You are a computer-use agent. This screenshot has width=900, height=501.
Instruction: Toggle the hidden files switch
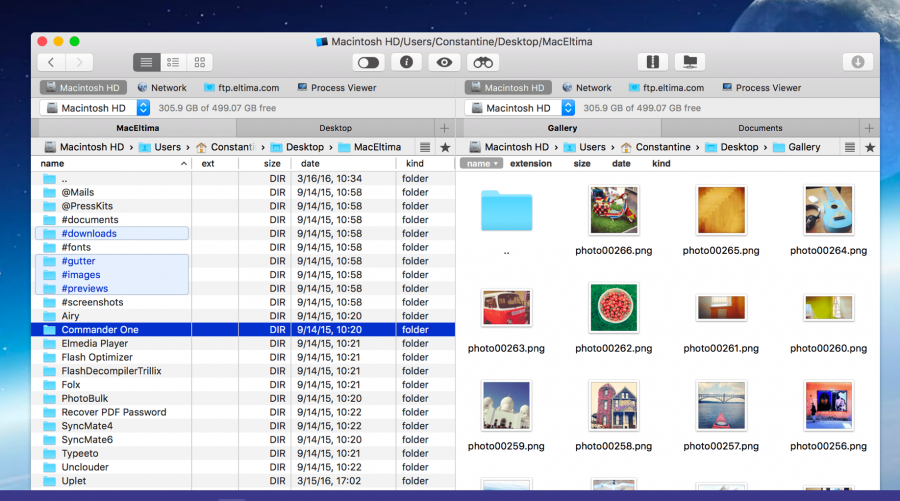pos(368,62)
